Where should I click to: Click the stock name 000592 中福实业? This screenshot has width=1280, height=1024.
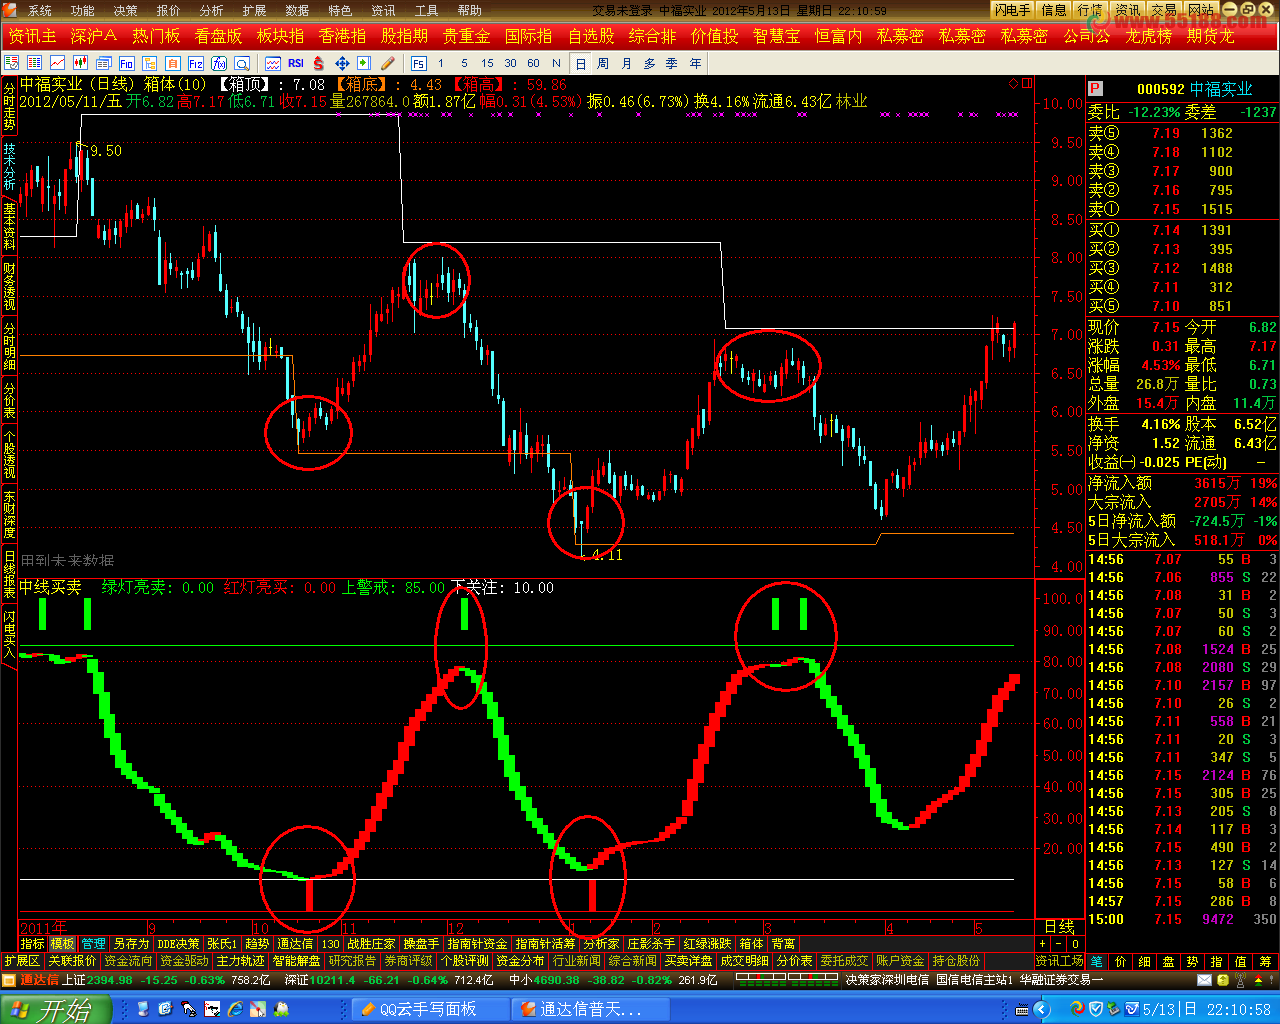point(1194,89)
